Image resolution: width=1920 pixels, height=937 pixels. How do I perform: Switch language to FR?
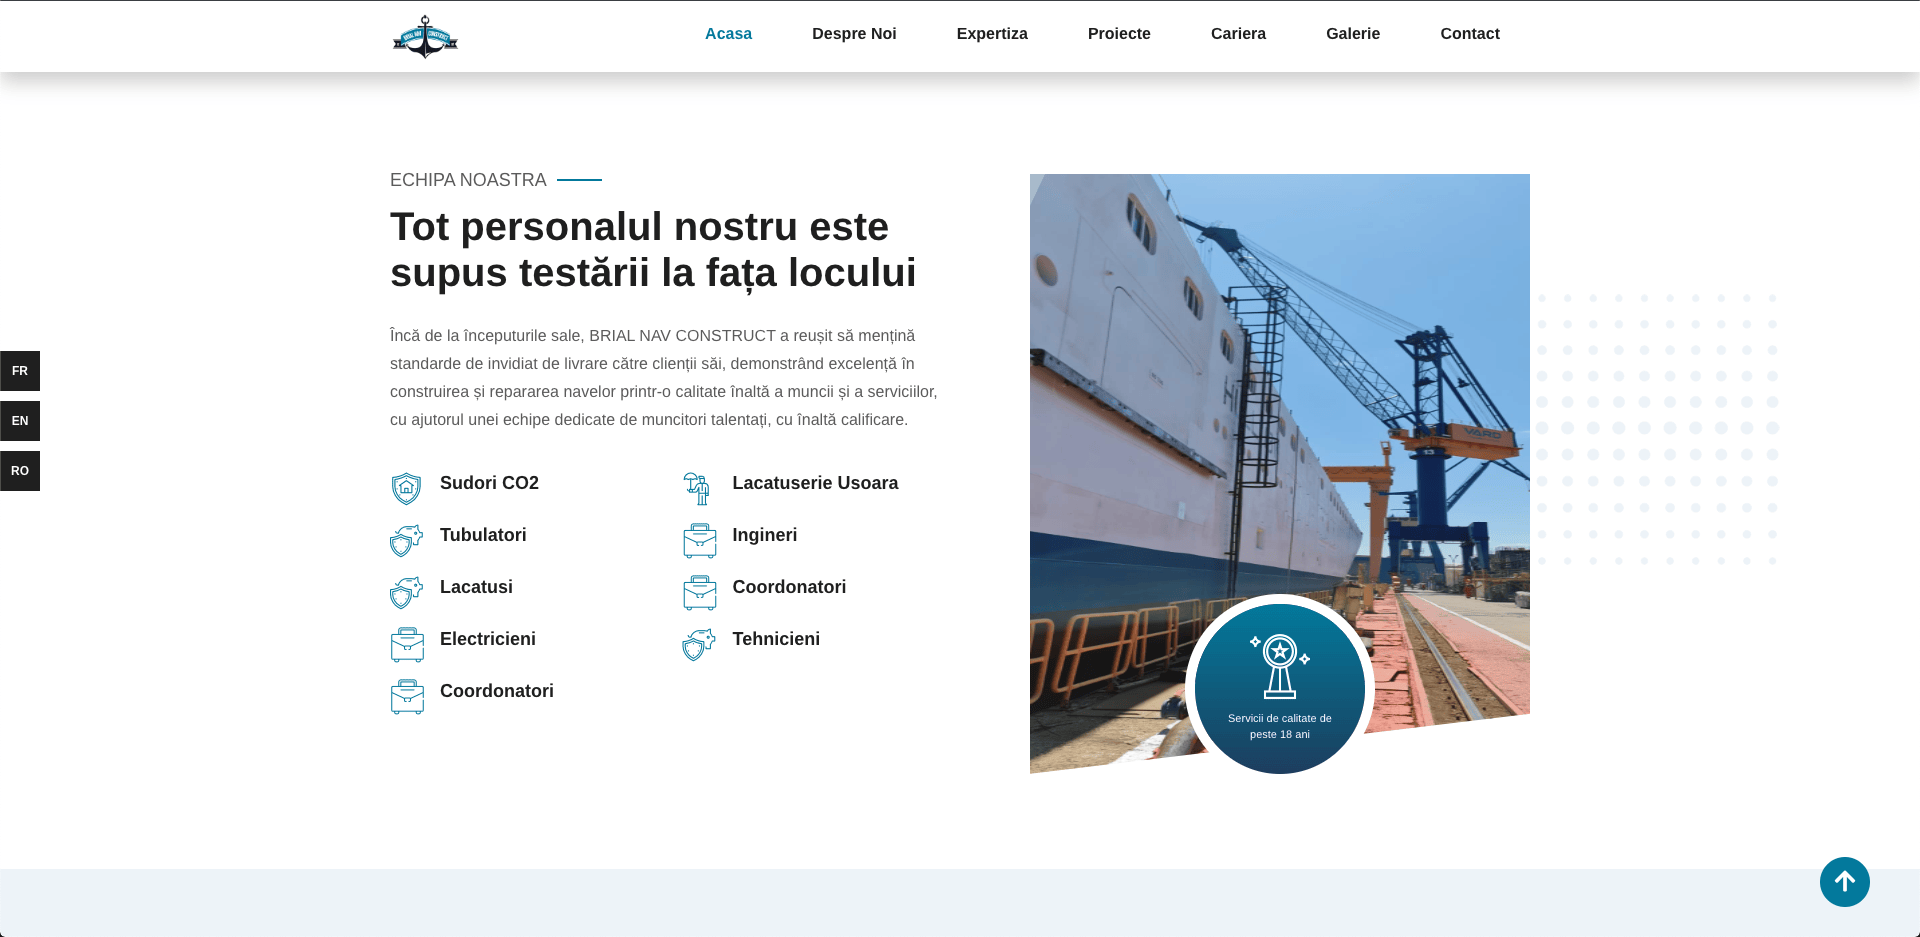point(20,371)
